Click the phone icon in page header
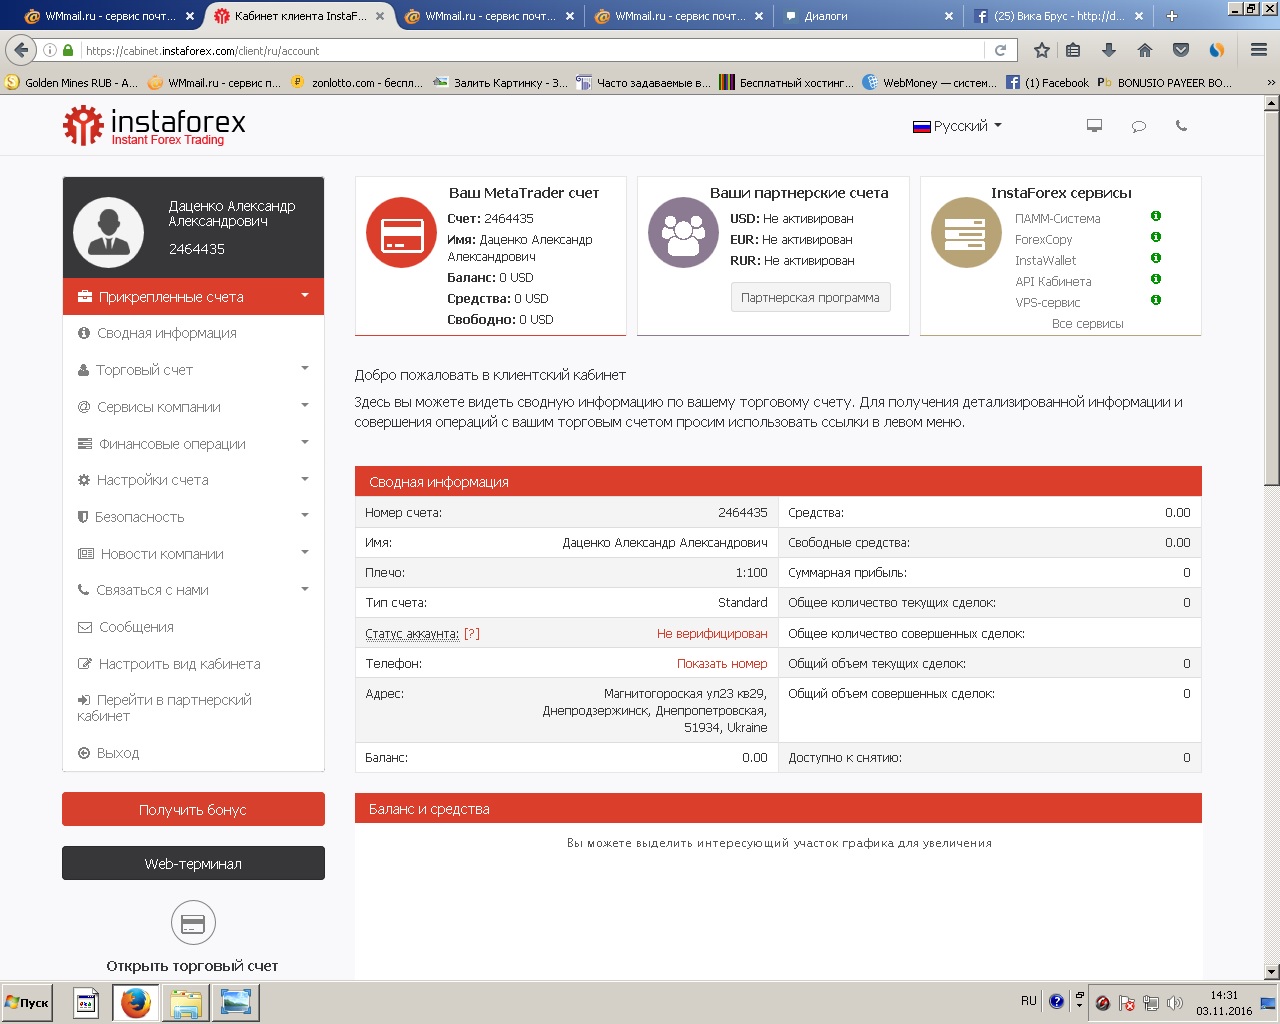 coord(1181,126)
